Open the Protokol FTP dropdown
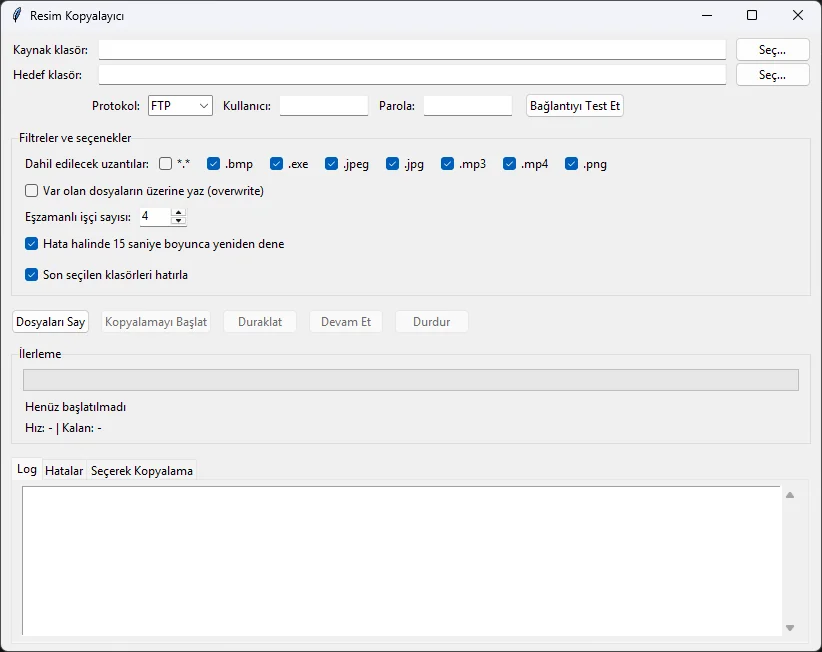Image resolution: width=822 pixels, height=652 pixels. [x=180, y=106]
